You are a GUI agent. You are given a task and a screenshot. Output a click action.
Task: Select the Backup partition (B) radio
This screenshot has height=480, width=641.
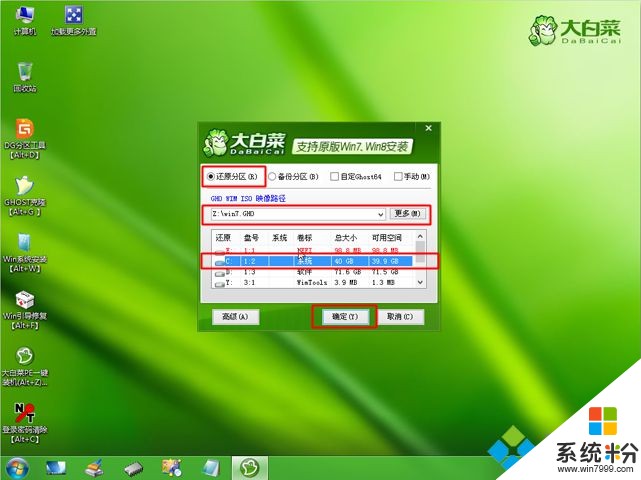click(x=294, y=177)
